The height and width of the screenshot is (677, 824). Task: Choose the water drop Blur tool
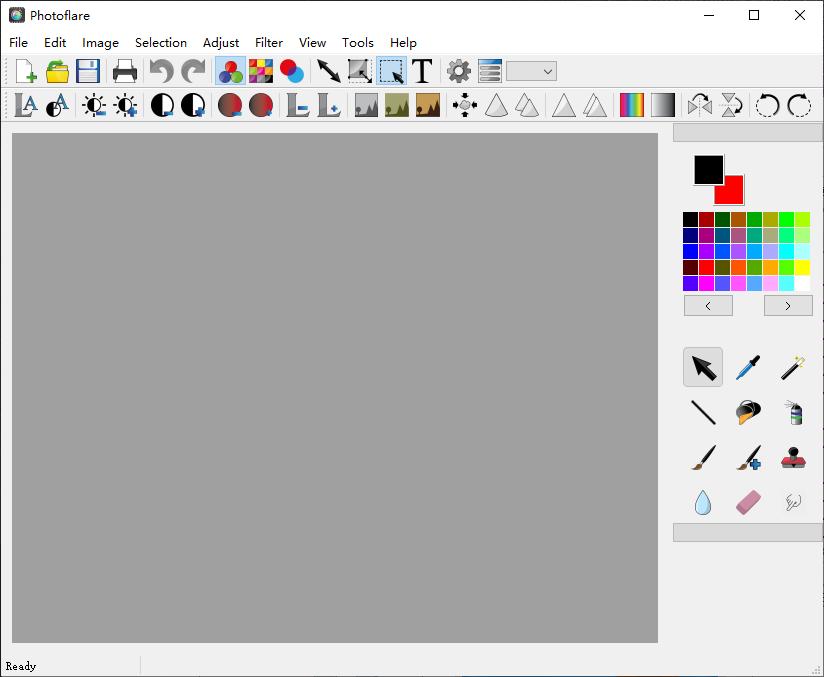pos(703,502)
